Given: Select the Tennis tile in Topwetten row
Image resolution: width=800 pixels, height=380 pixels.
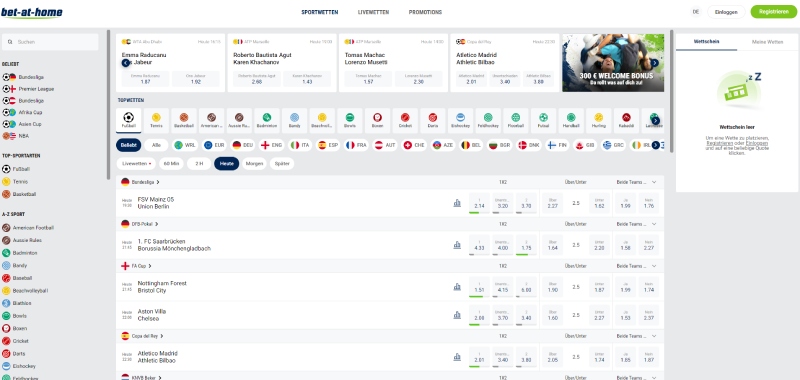Looking at the screenshot, I should pyautogui.click(x=156, y=120).
